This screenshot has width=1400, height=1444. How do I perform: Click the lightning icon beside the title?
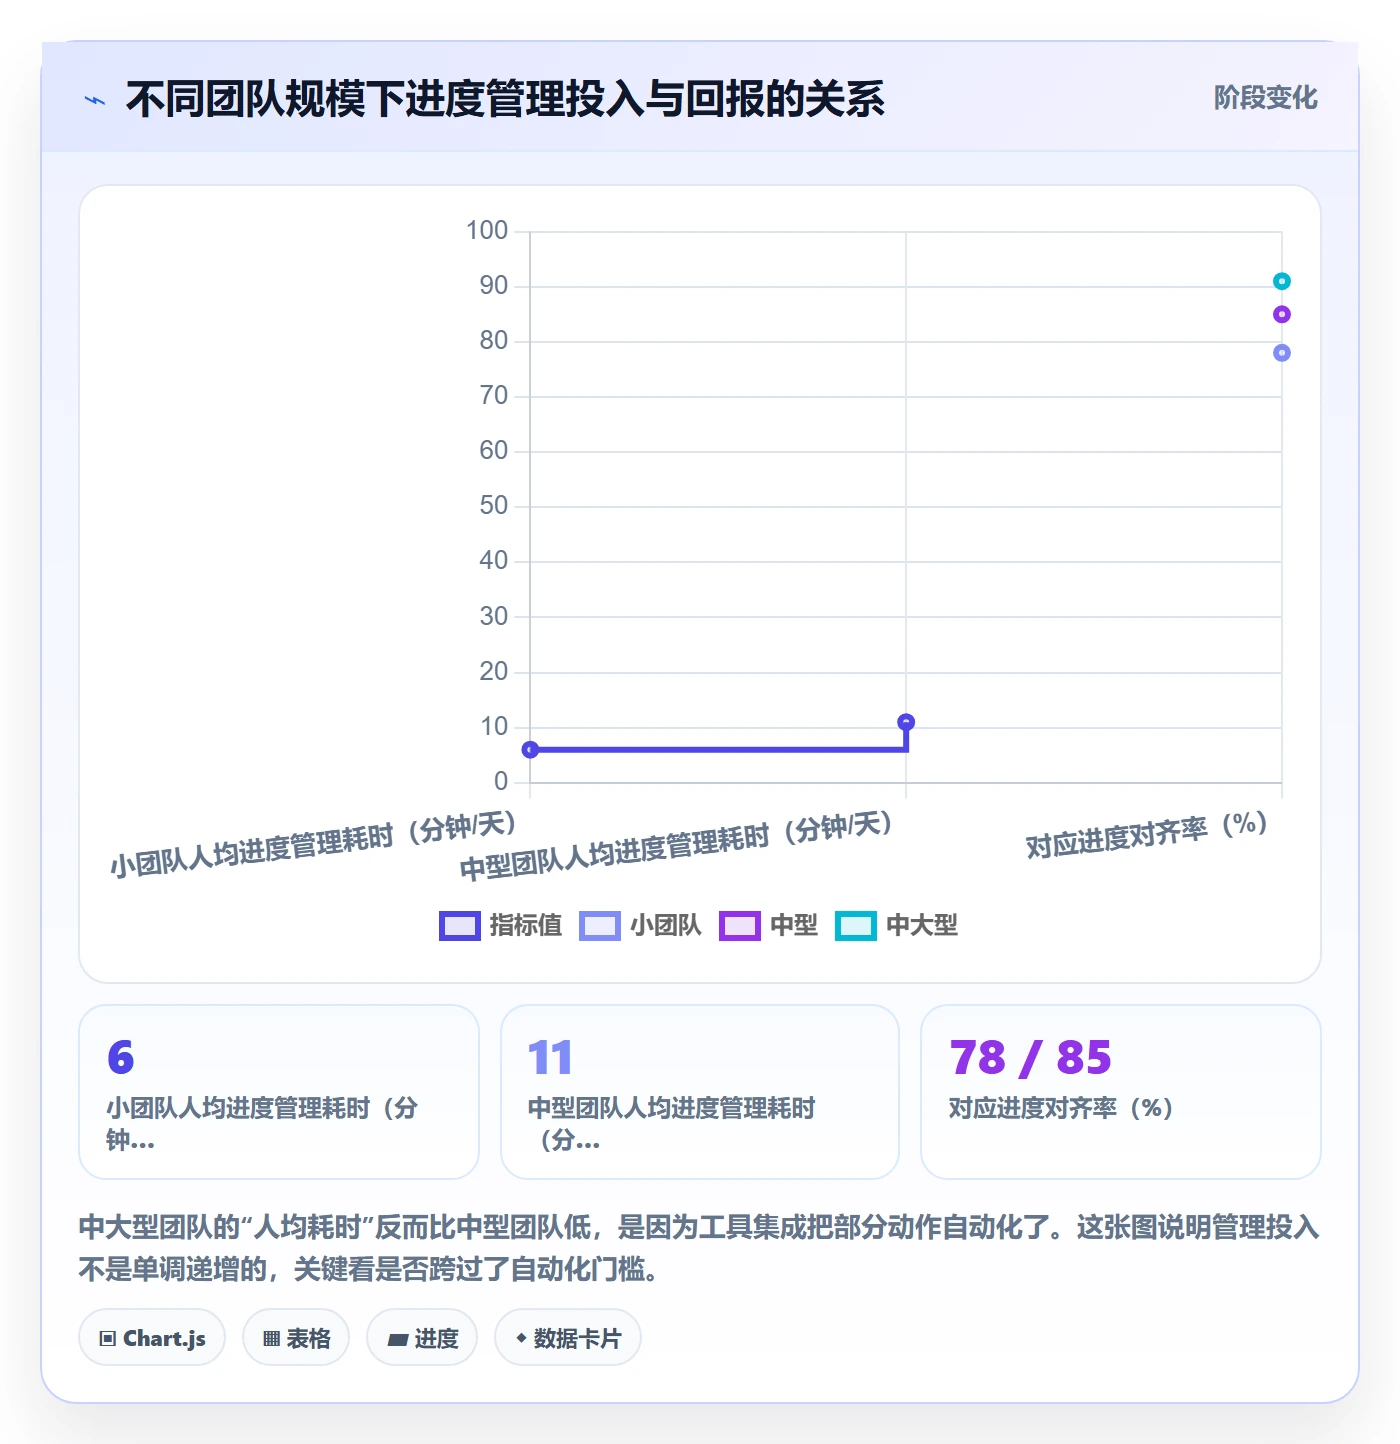95,100
